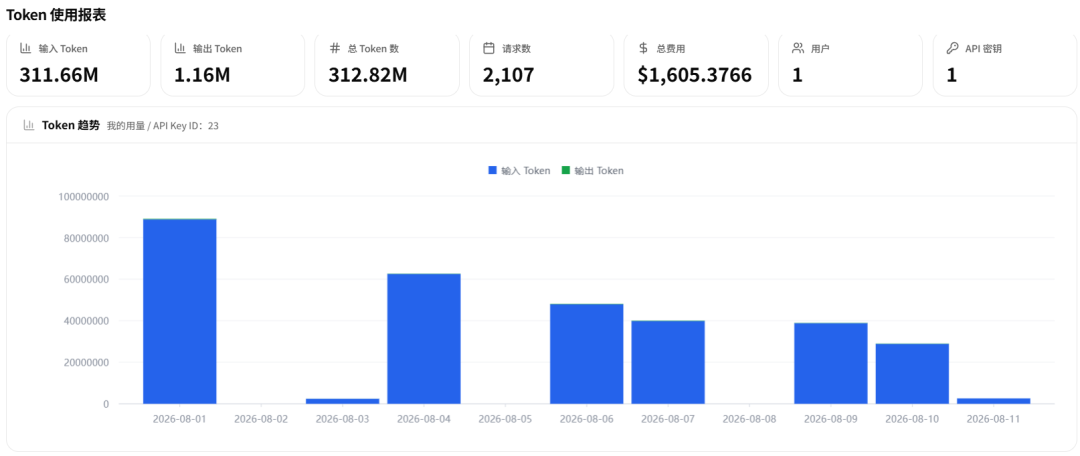Click the chart icon beside Token 趋势 heading
The image size is (1080, 456).
(29, 125)
